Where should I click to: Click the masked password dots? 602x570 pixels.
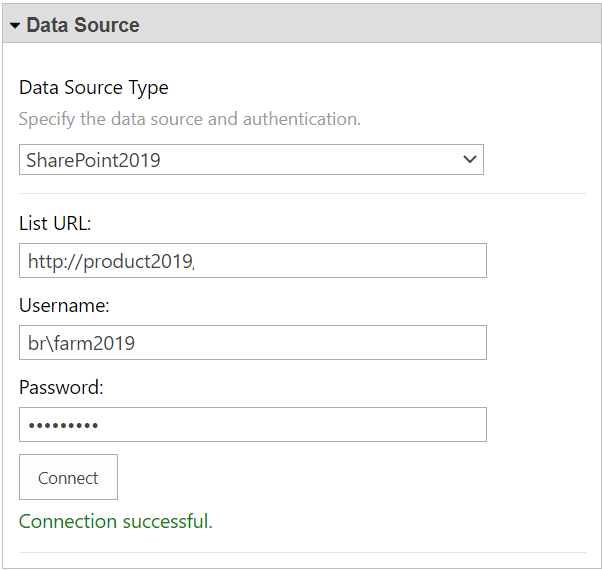click(63, 425)
